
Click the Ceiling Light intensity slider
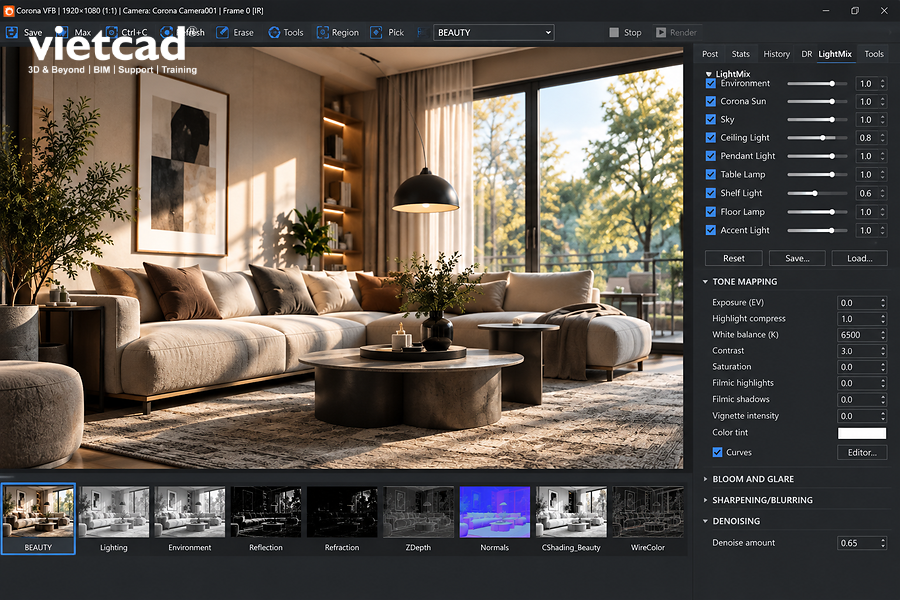coord(817,138)
